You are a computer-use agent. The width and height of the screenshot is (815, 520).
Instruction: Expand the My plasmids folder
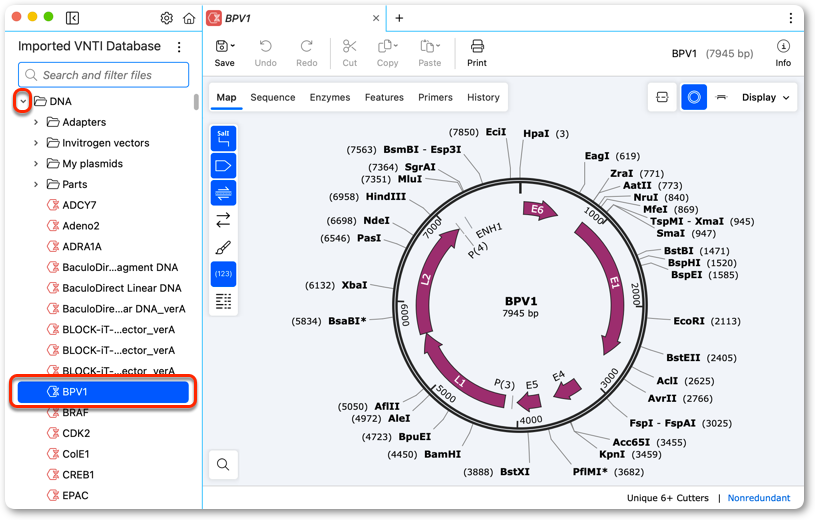click(35, 164)
